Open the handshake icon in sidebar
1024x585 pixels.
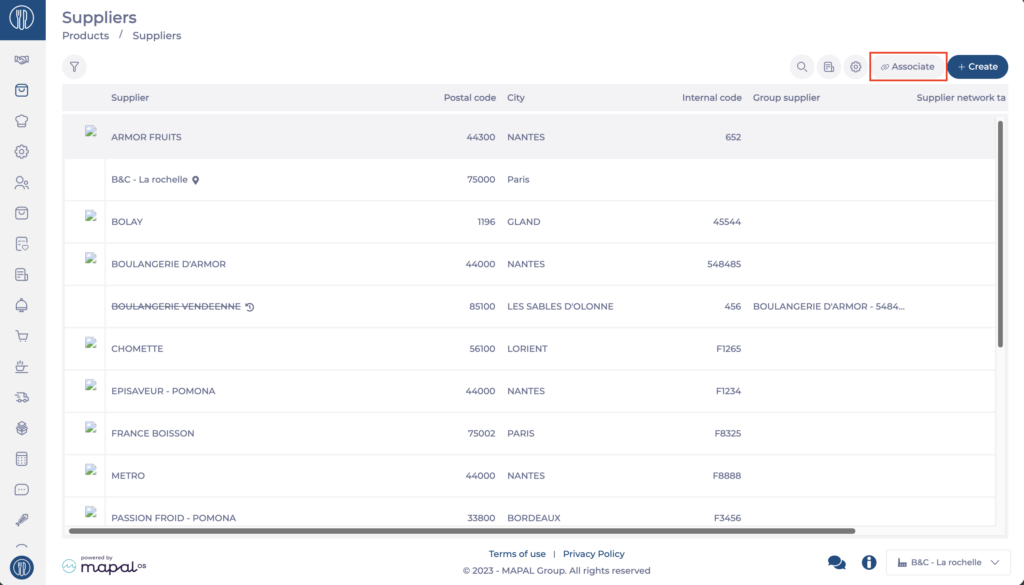coord(22,59)
